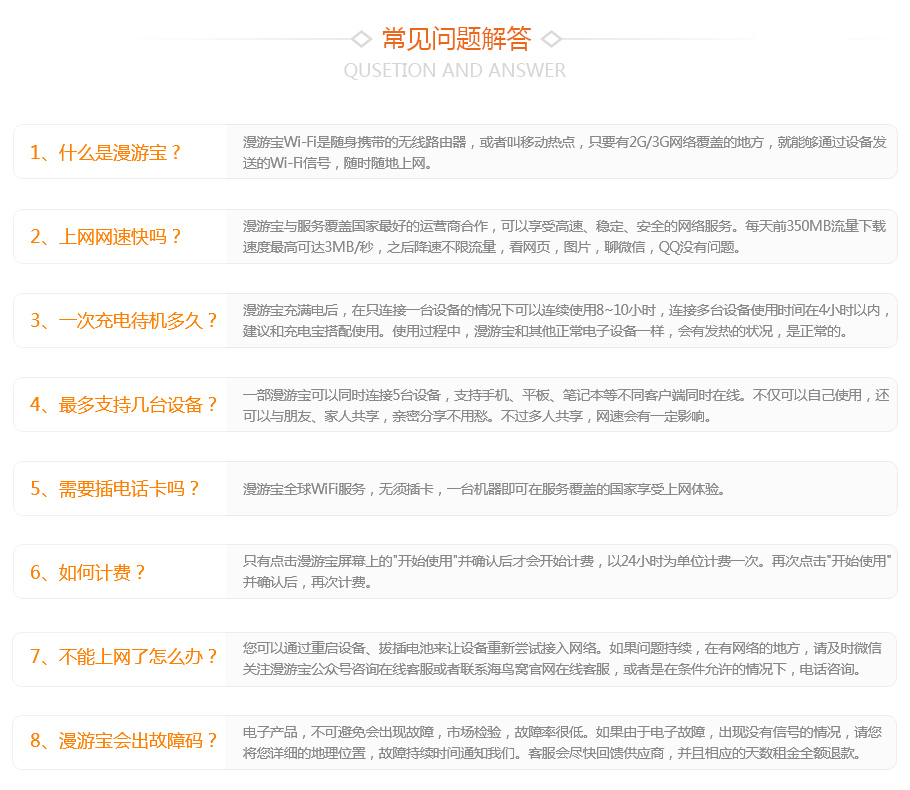Select question 1、什么是漫游宝？
This screenshot has height=790, width=910.
(x=105, y=153)
